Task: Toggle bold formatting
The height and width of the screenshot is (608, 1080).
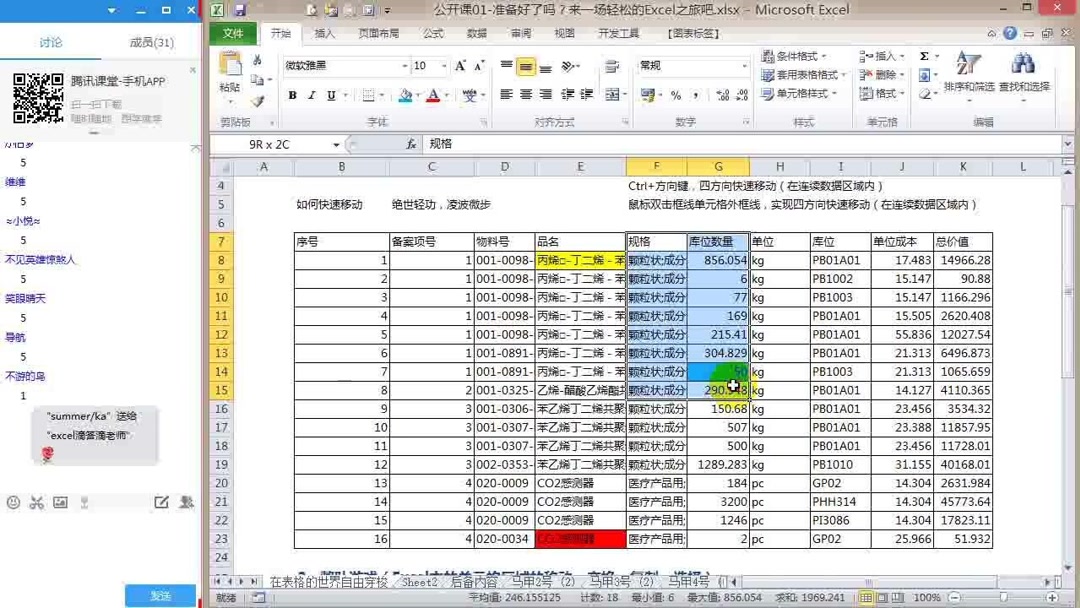Action: pos(292,95)
